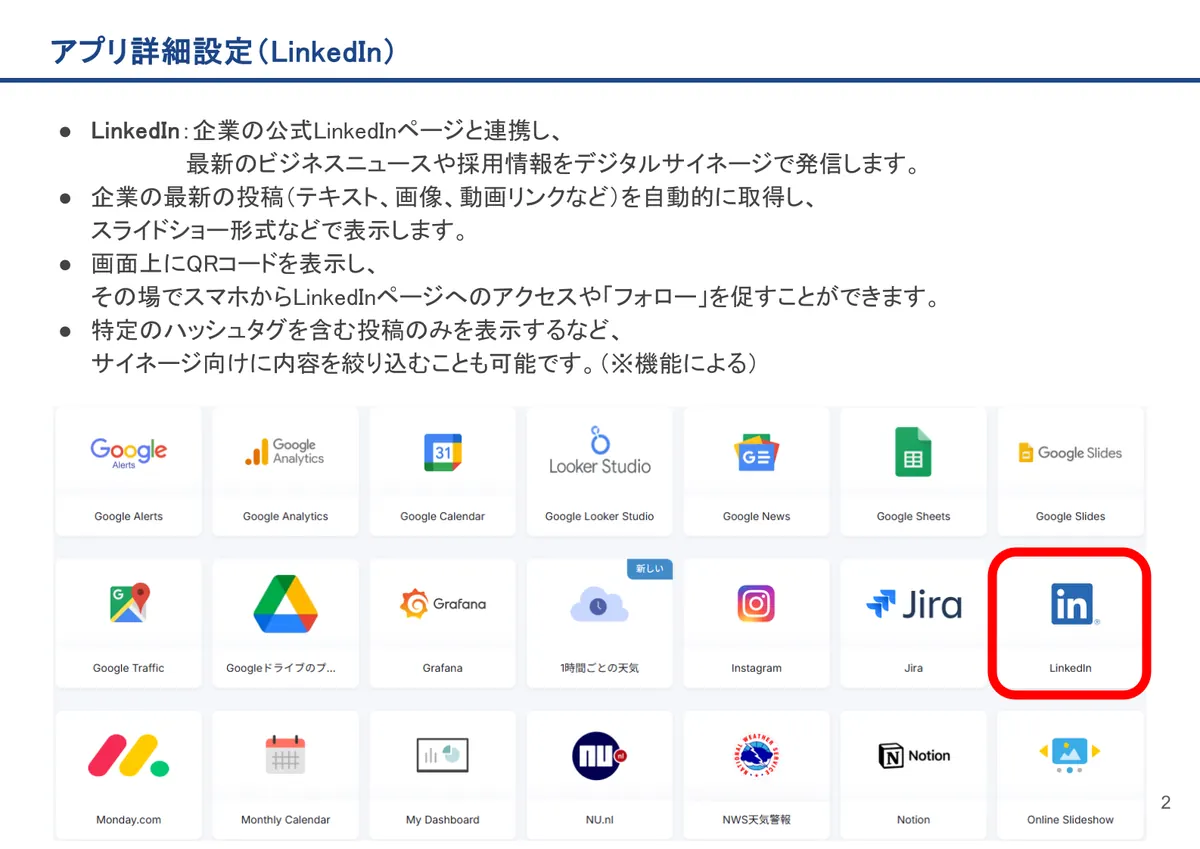Click the My Dashboard chart icon
The height and width of the screenshot is (849, 1200).
[442, 755]
